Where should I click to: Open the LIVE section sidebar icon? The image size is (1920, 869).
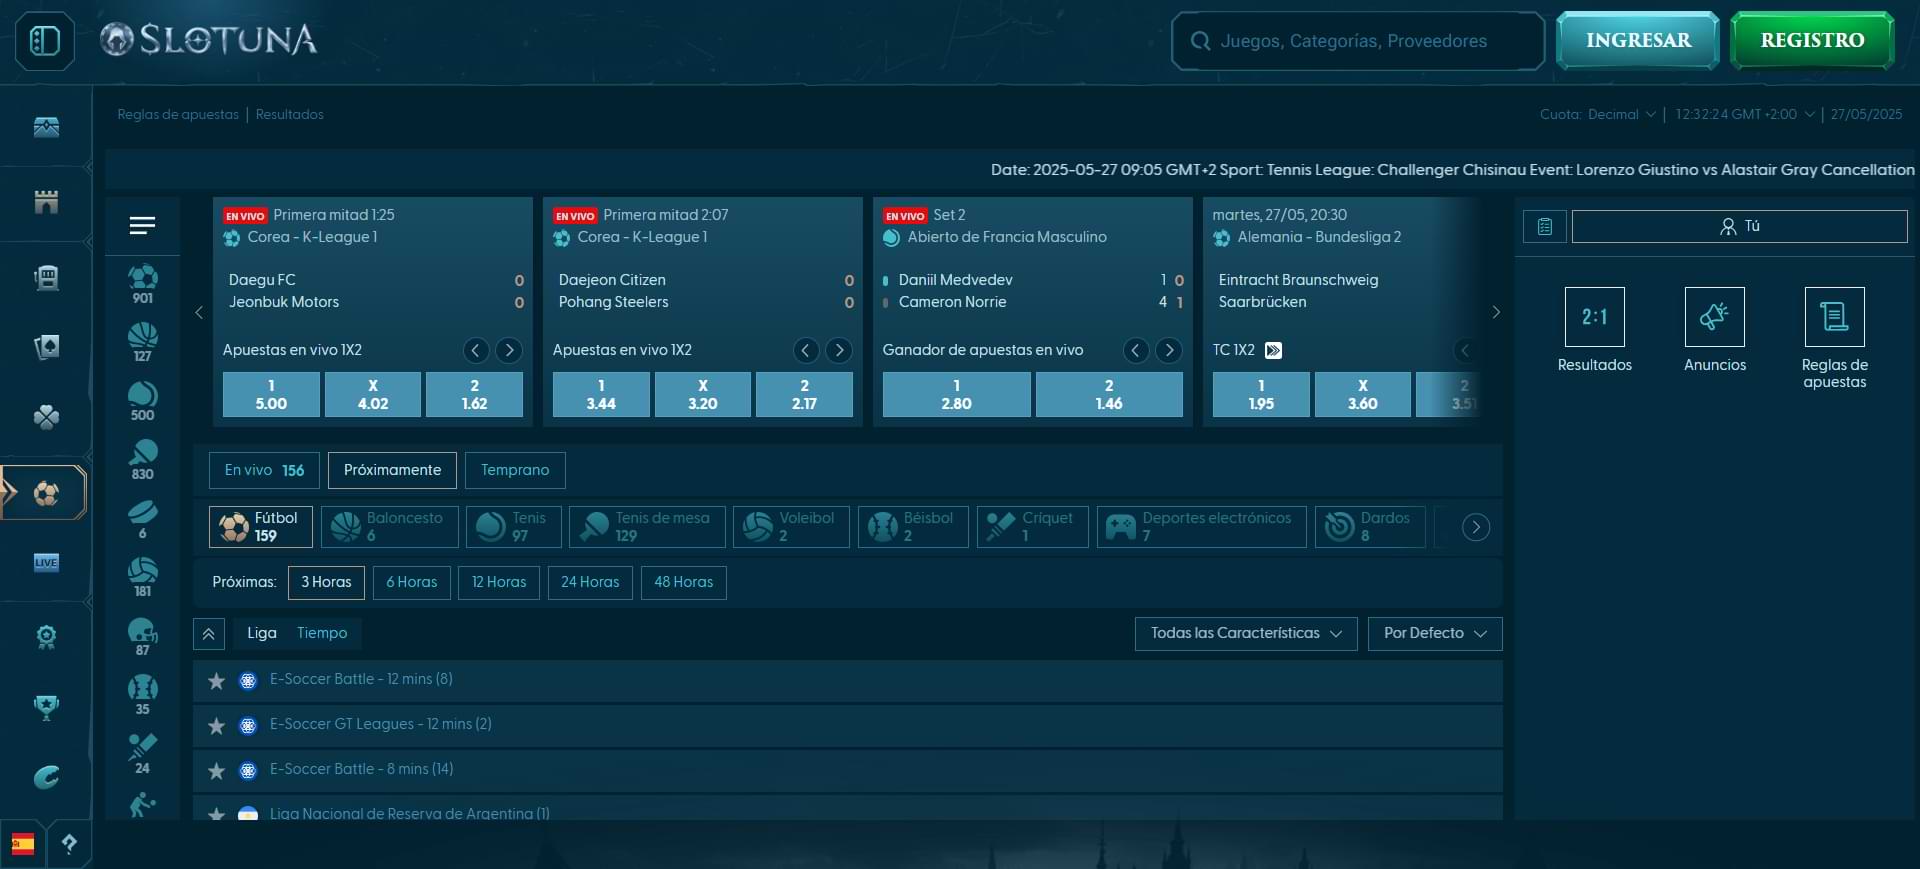click(46, 562)
